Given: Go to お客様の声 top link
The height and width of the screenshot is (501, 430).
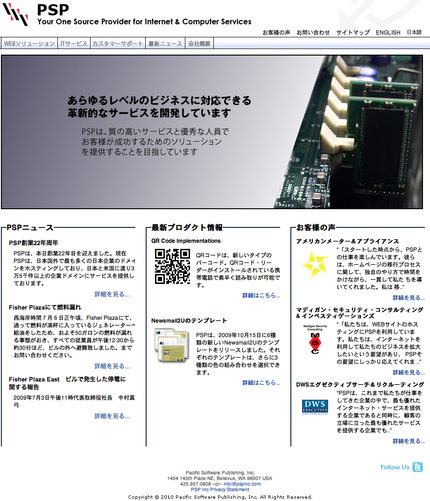Looking at the screenshot, I should (276, 32).
